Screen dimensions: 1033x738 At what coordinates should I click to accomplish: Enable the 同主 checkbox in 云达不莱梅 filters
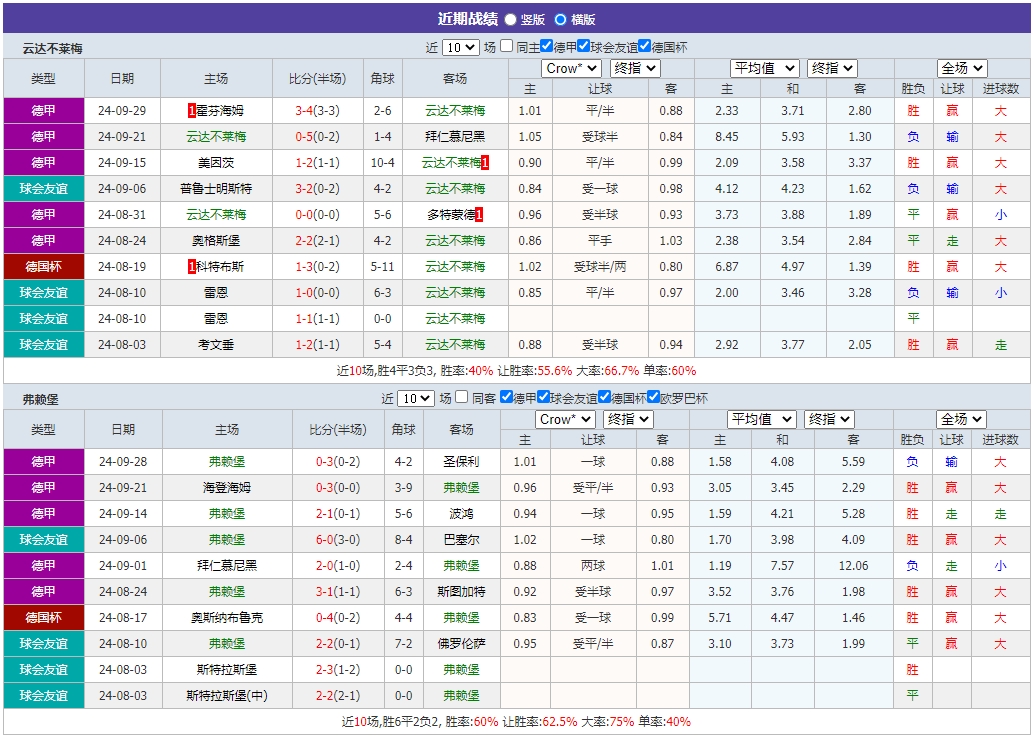504,48
